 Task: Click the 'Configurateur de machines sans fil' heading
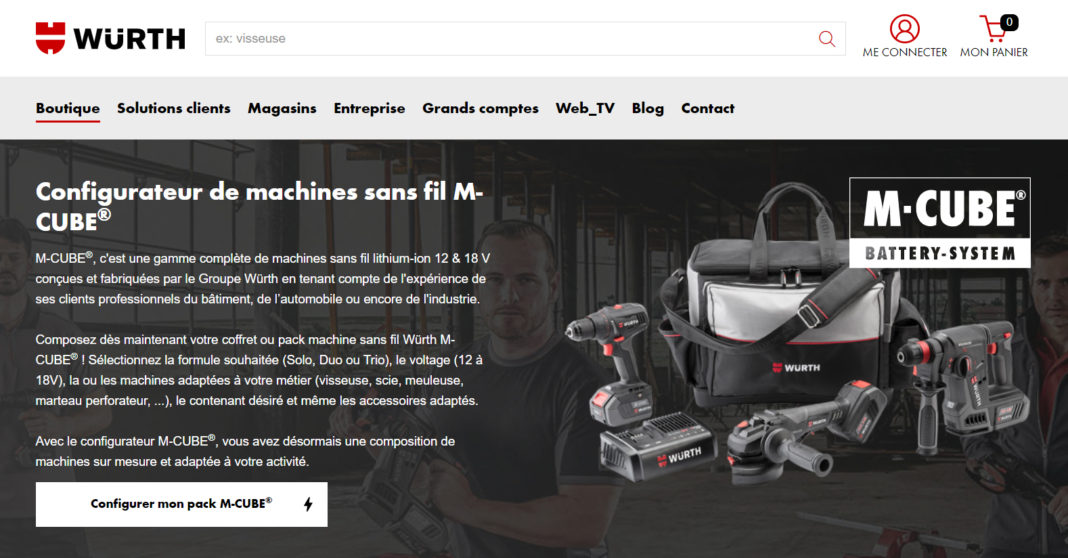pyautogui.click(x=260, y=206)
